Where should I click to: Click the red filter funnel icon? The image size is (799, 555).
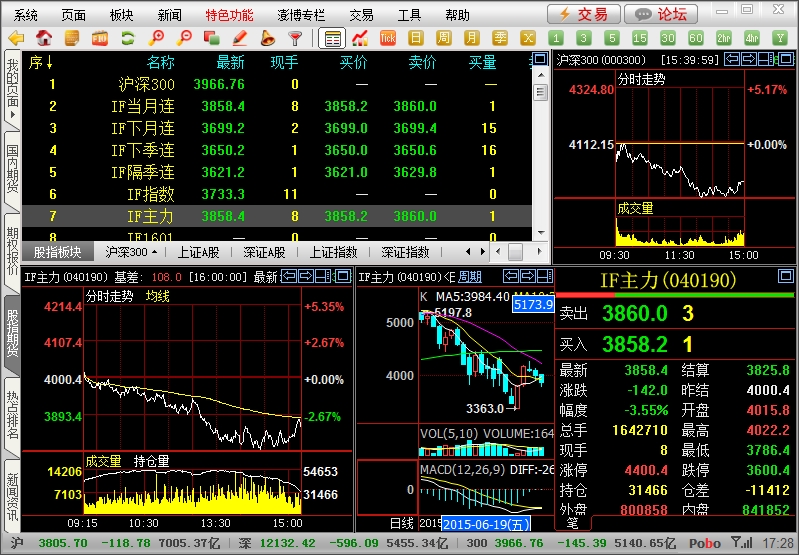pyautogui.click(x=295, y=38)
